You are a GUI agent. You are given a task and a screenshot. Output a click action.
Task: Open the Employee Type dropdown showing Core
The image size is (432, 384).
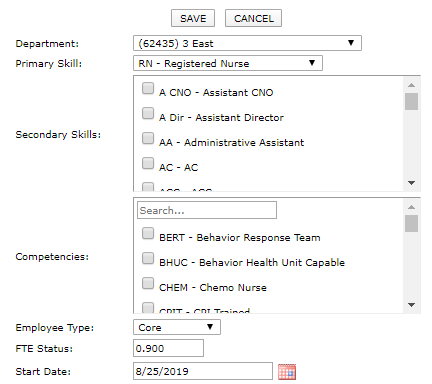click(x=177, y=327)
